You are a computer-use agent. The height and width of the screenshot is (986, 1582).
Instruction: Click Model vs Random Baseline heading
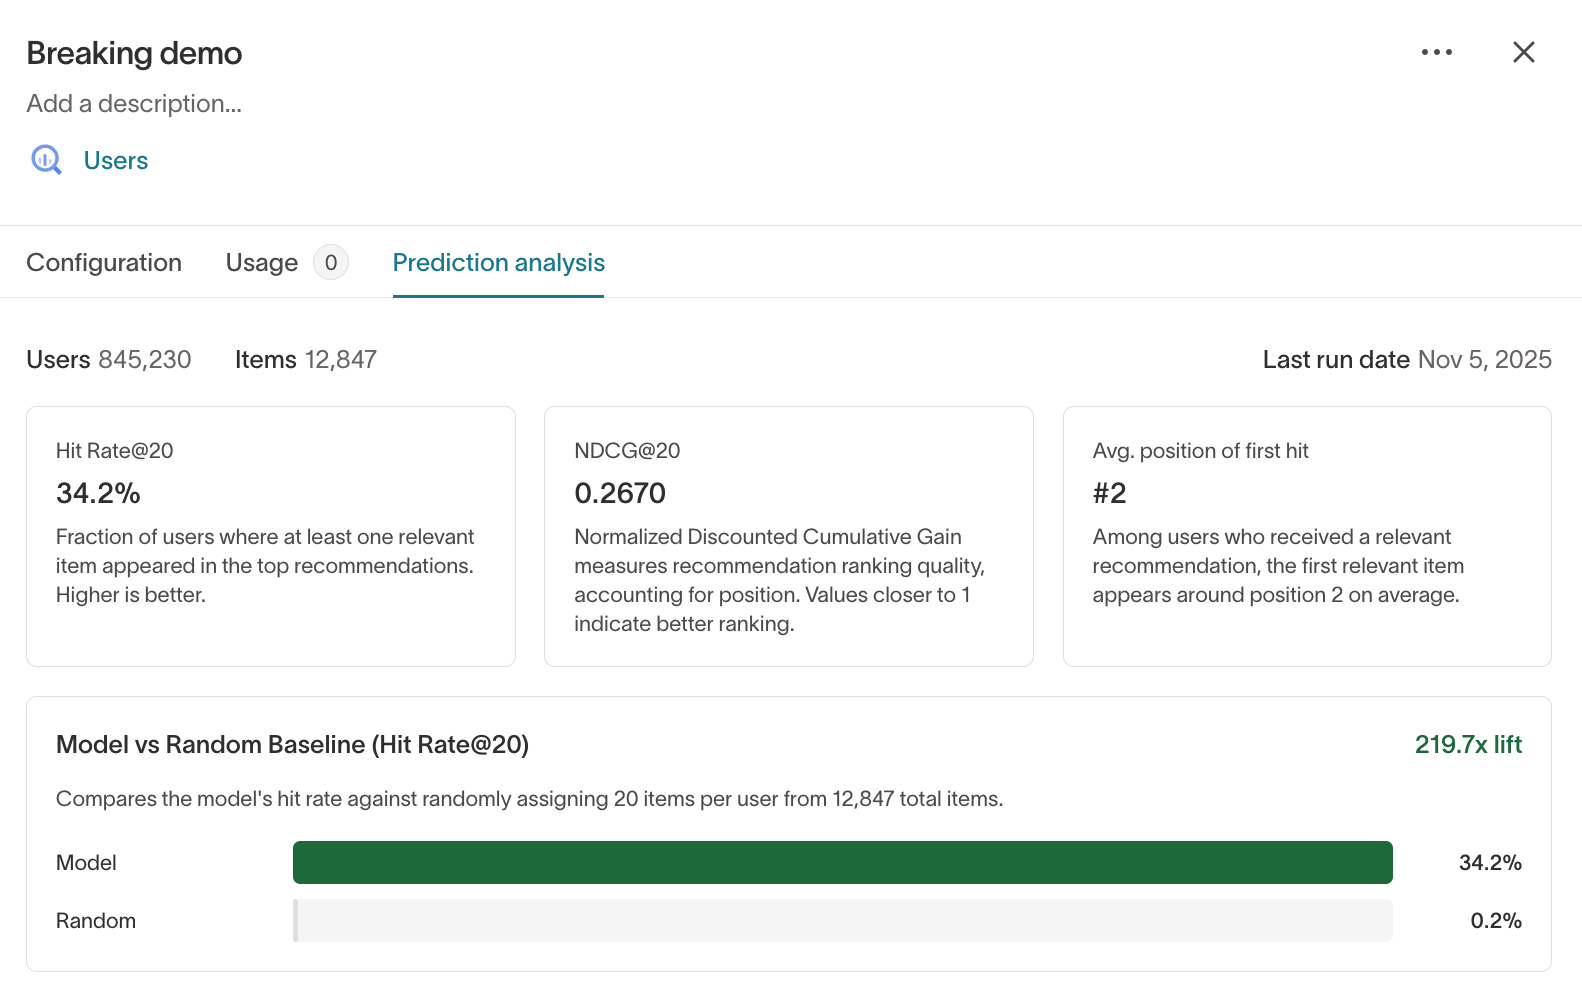tap(292, 744)
